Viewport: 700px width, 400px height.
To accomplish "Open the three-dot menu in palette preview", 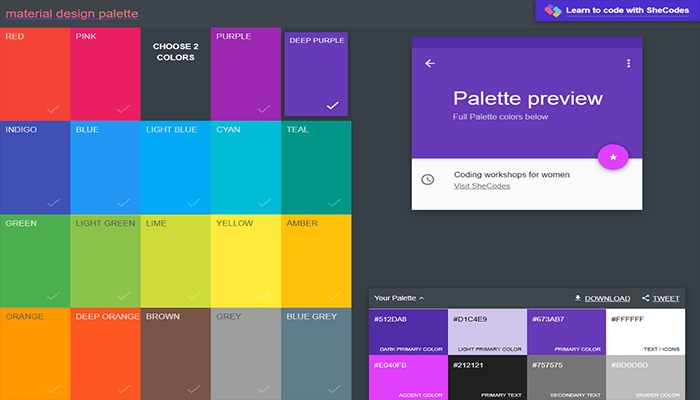I will tap(629, 63).
